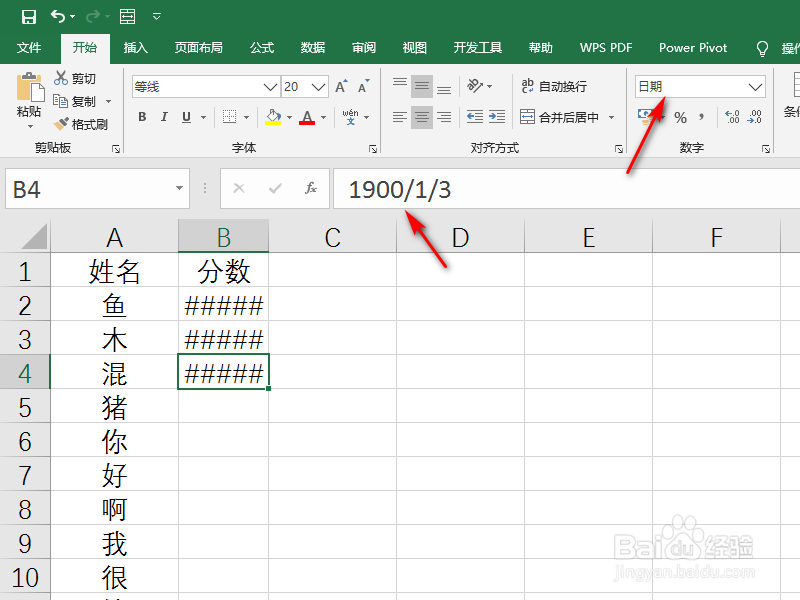The height and width of the screenshot is (600, 800).
Task: Open the insert function fx button
Action: pos(311,189)
